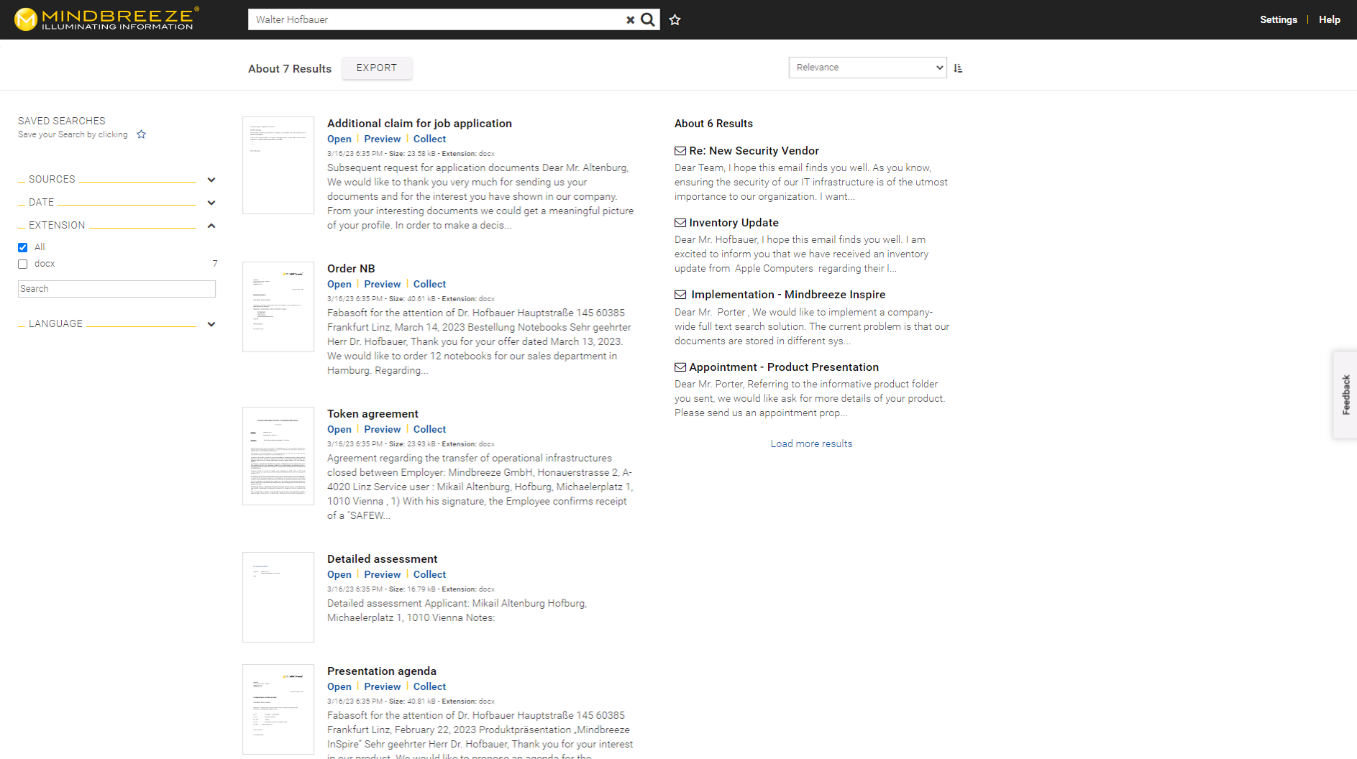Preview the Detailed assessment document

[x=382, y=575]
